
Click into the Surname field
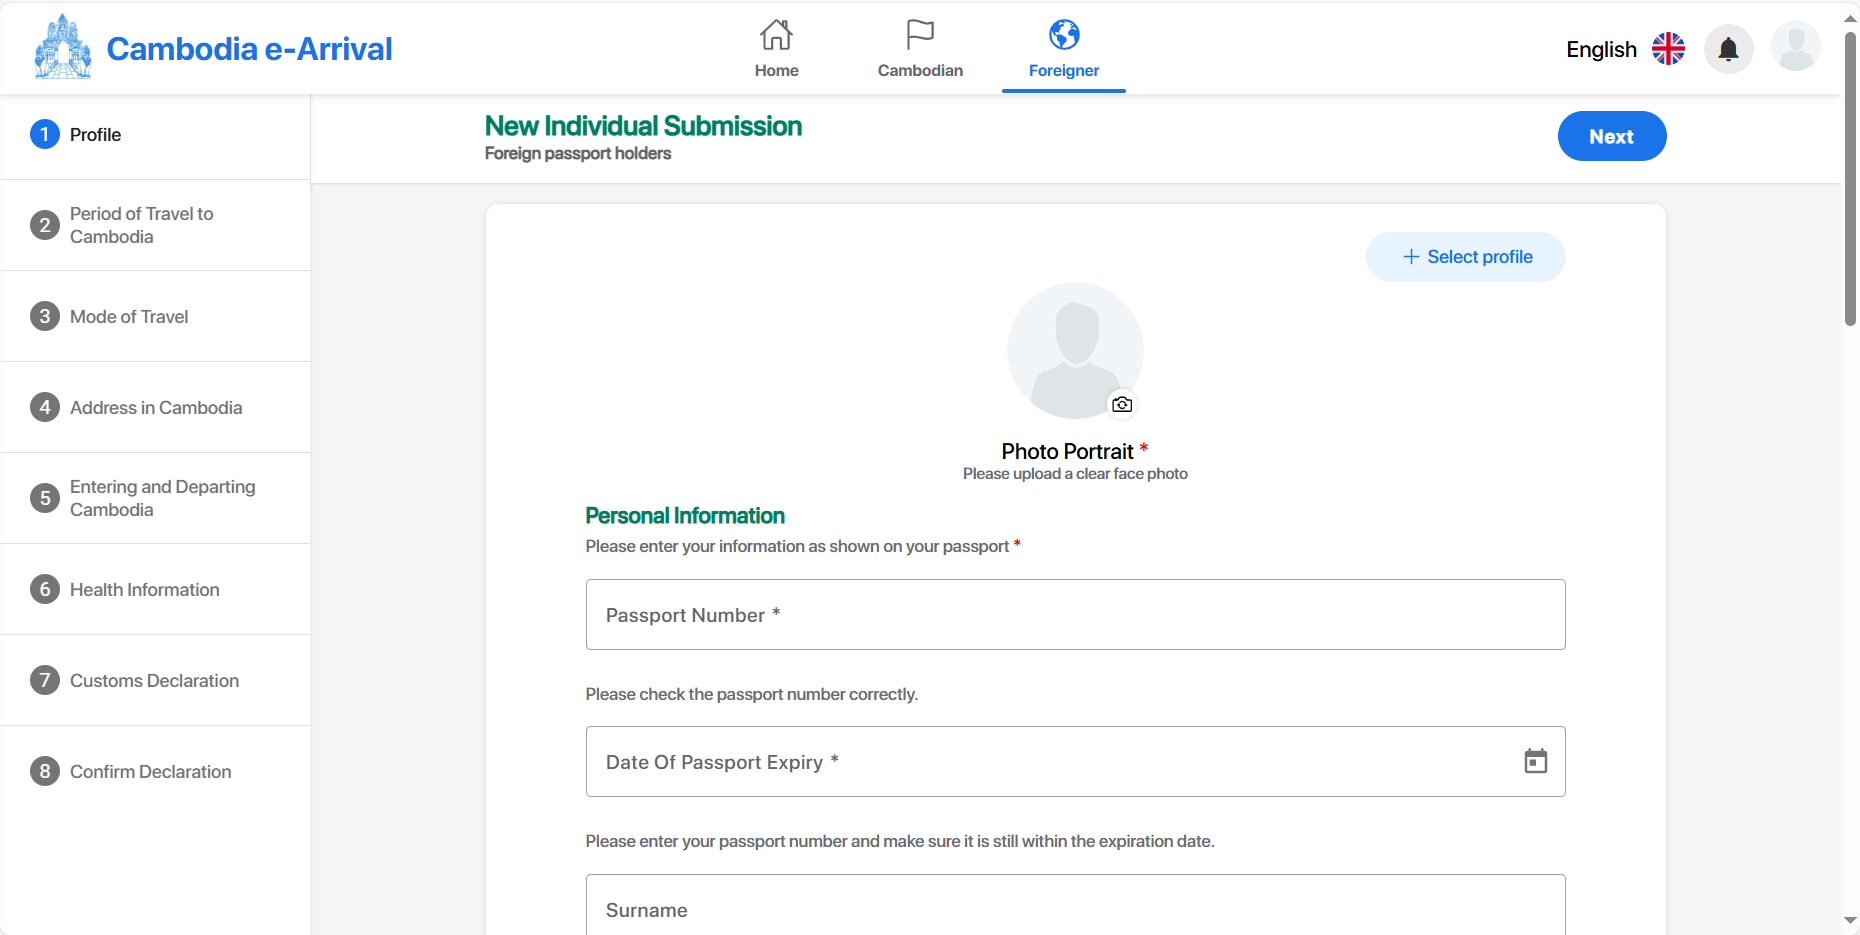[x=1075, y=909]
